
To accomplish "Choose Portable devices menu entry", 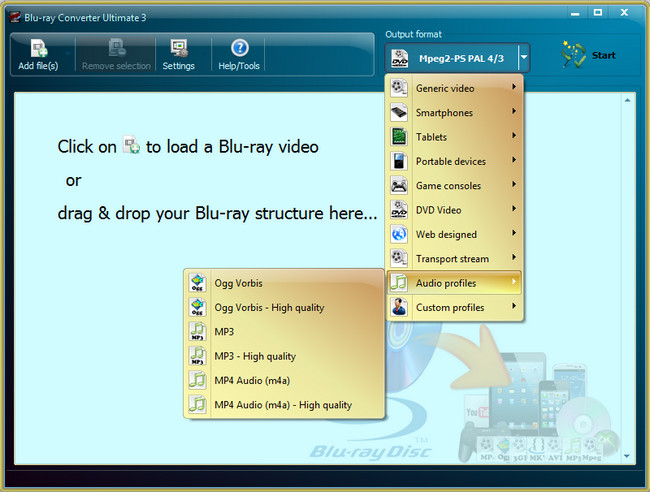I will (454, 161).
